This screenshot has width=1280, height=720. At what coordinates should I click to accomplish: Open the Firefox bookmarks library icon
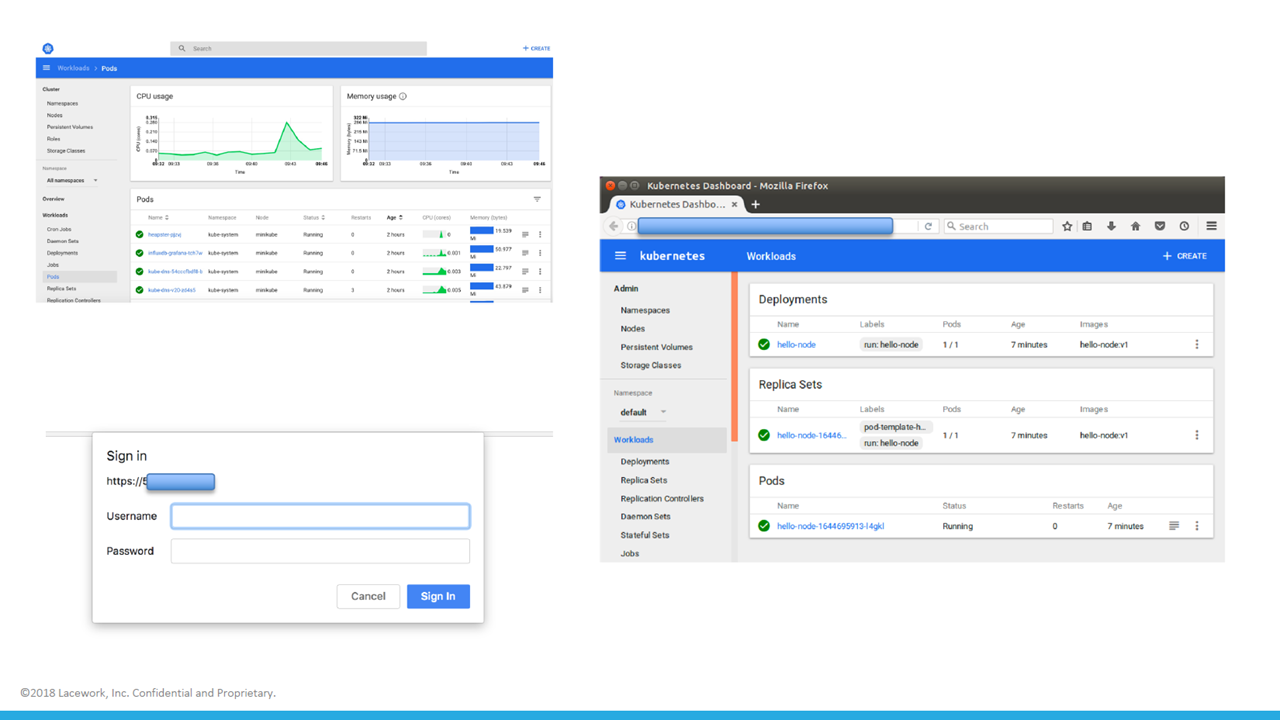tap(1088, 226)
